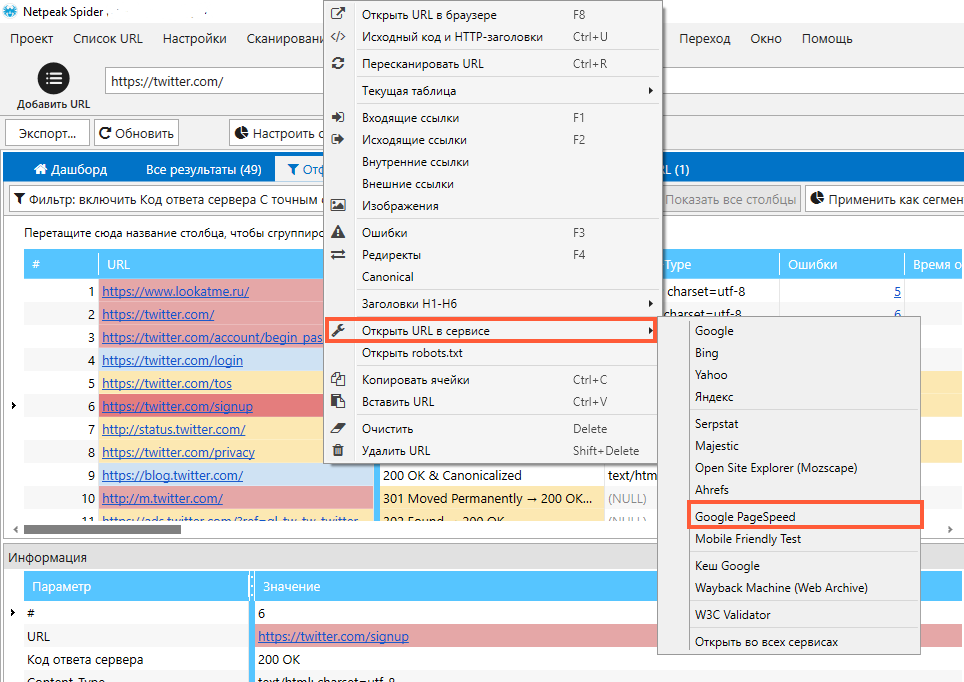The width and height of the screenshot is (964, 682).
Task: Click the URL address input field
Action: coord(215,81)
